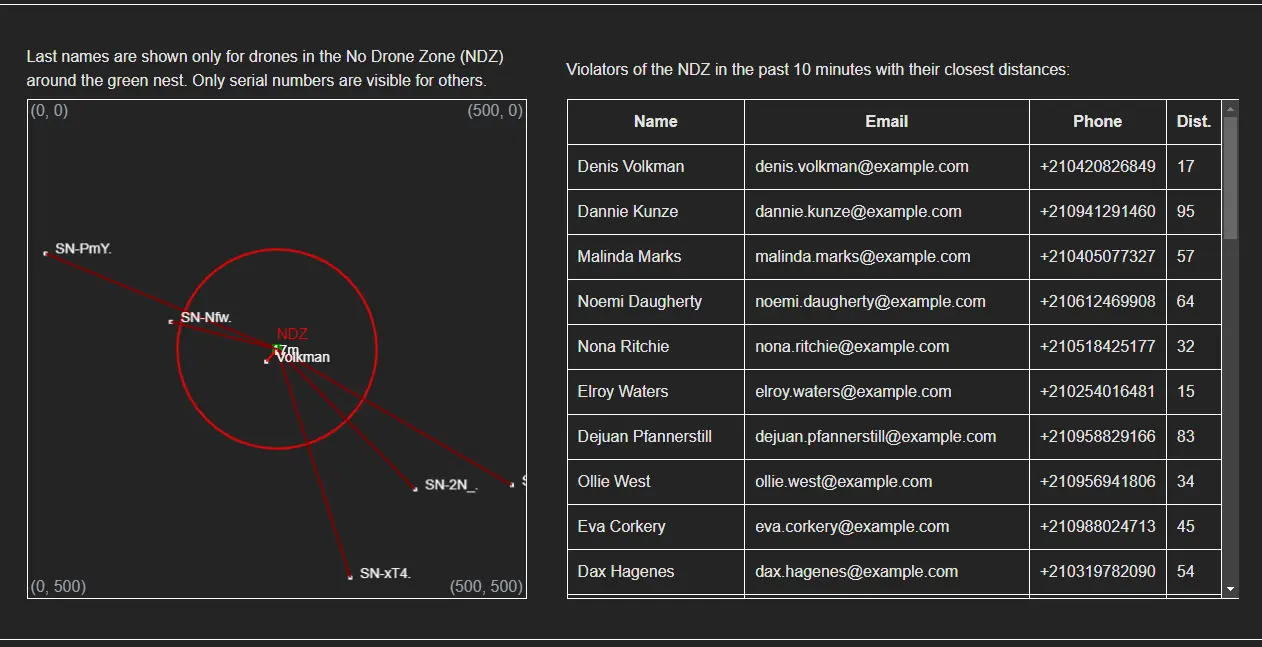Click the red NDZ label
The height and width of the screenshot is (647, 1262).
pyautogui.click(x=292, y=334)
